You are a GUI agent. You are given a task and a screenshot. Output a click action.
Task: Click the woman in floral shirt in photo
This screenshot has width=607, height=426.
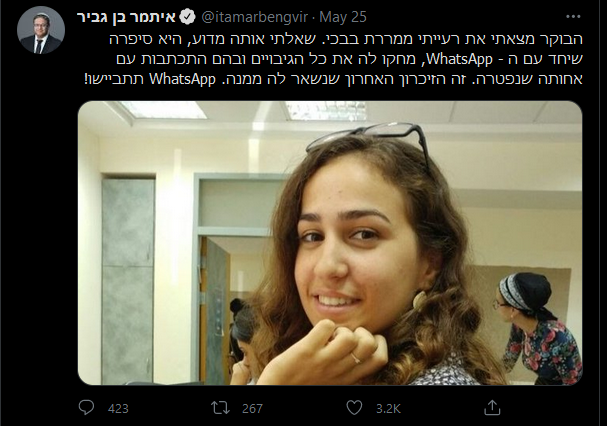538,329
